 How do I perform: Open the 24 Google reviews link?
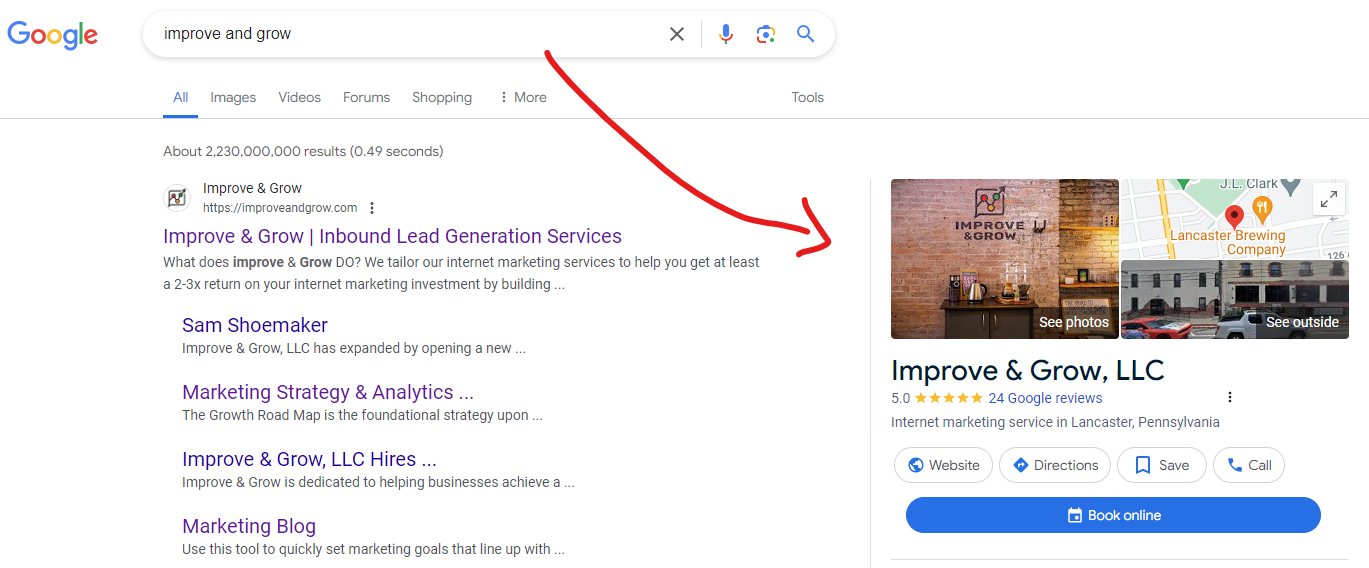pos(1045,398)
